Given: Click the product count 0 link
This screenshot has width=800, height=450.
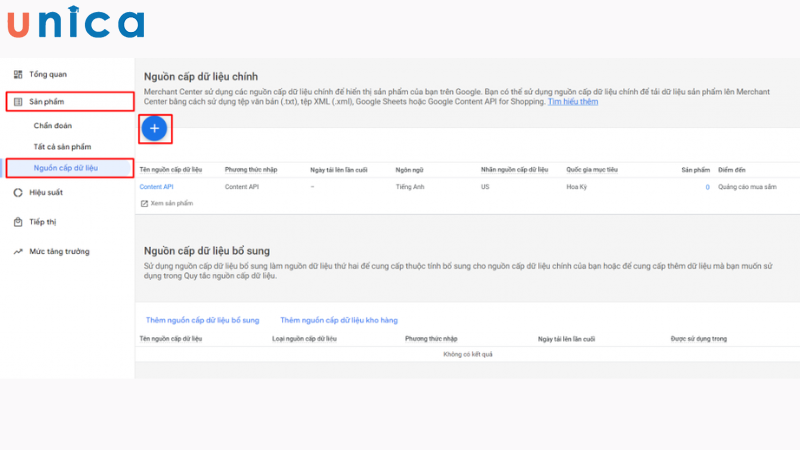Looking at the screenshot, I should [x=707, y=187].
